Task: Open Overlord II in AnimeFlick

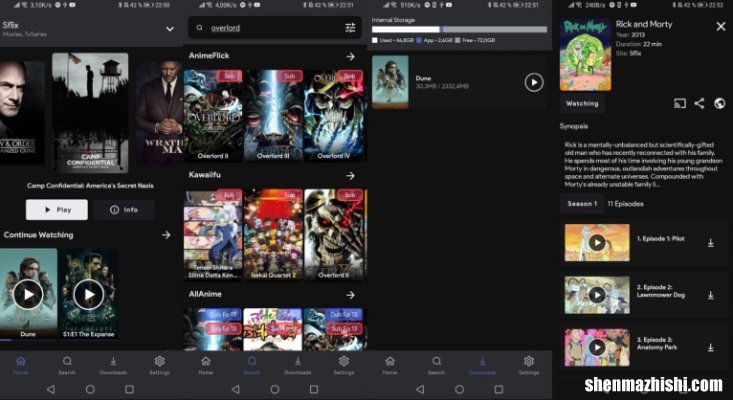Action: [x=213, y=115]
